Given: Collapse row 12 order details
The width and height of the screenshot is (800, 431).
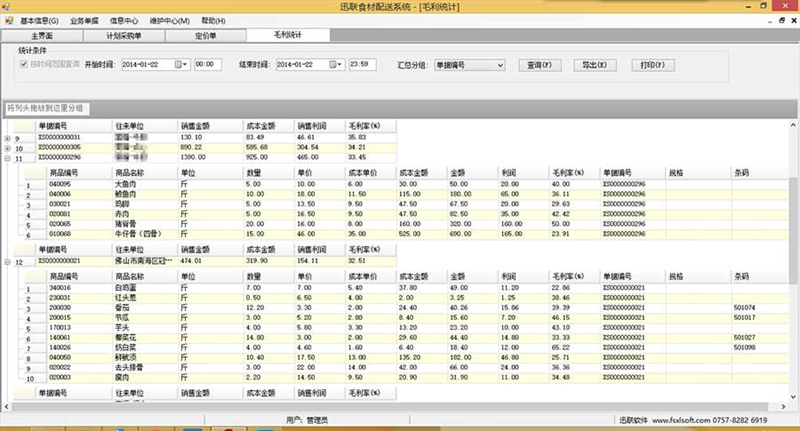Looking at the screenshot, I should click(8, 261).
